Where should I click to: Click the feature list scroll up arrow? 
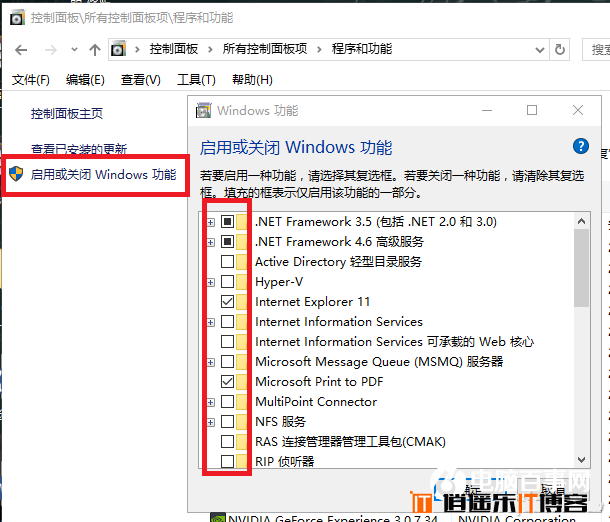tap(582, 221)
